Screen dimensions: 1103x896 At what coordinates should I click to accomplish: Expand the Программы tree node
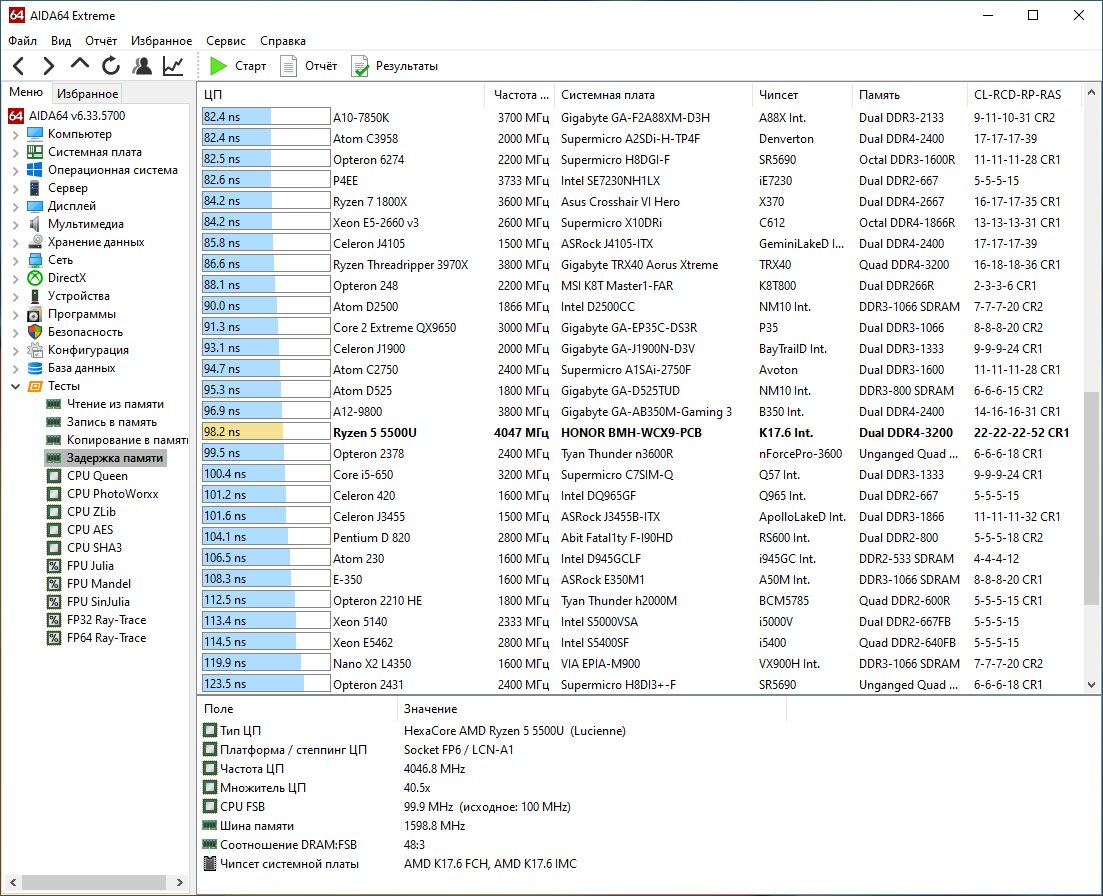click(x=15, y=314)
